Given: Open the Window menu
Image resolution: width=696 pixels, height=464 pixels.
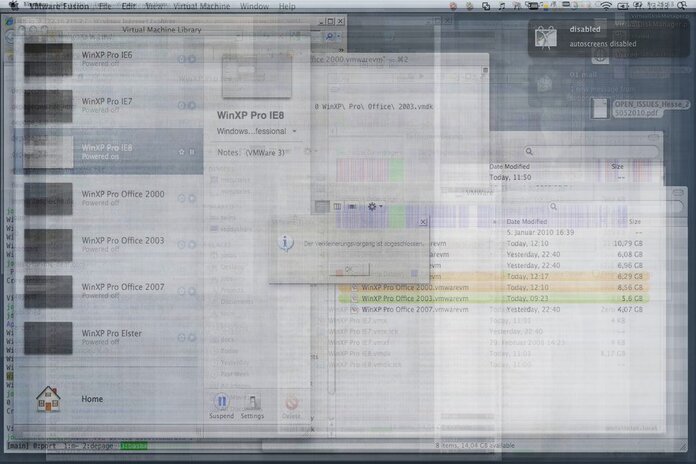Looking at the screenshot, I should point(254,6).
